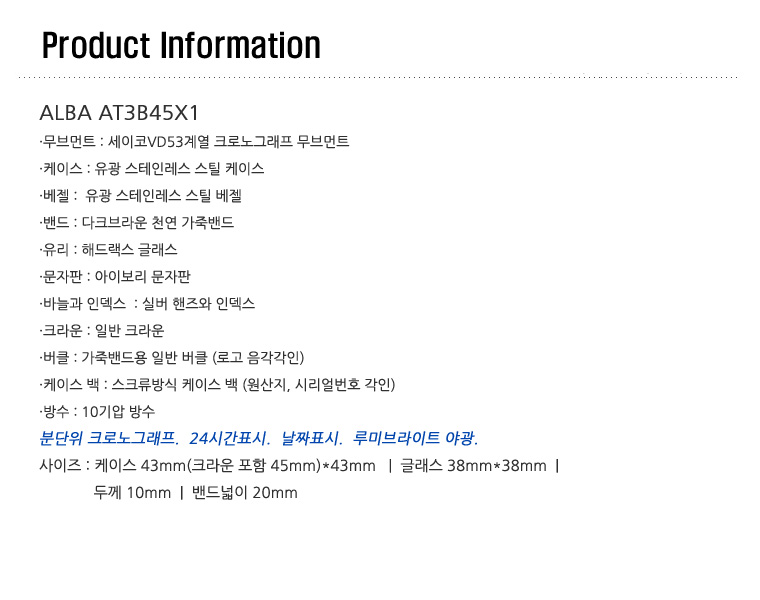The width and height of the screenshot is (760, 600).
Task: Click the 크라운 crown specification line
Action: (x=102, y=331)
